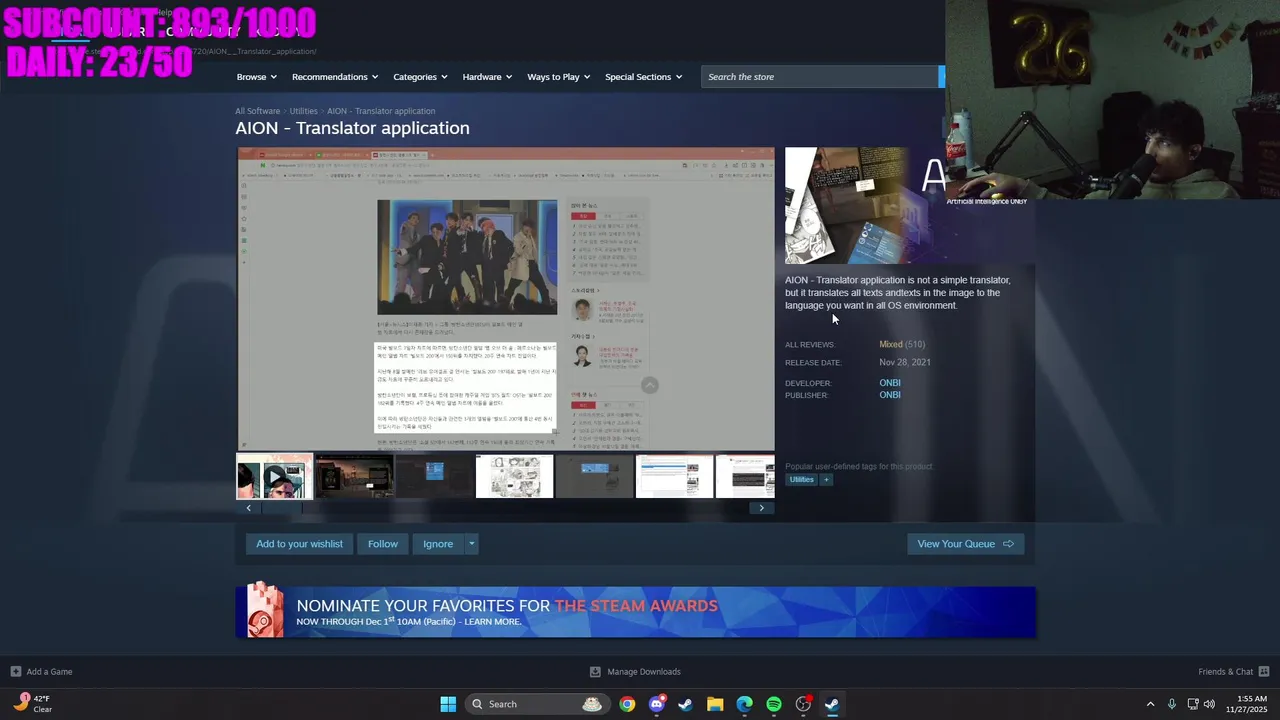This screenshot has width=1280, height=720.
Task: Open the Browse store menu
Action: tap(256, 77)
